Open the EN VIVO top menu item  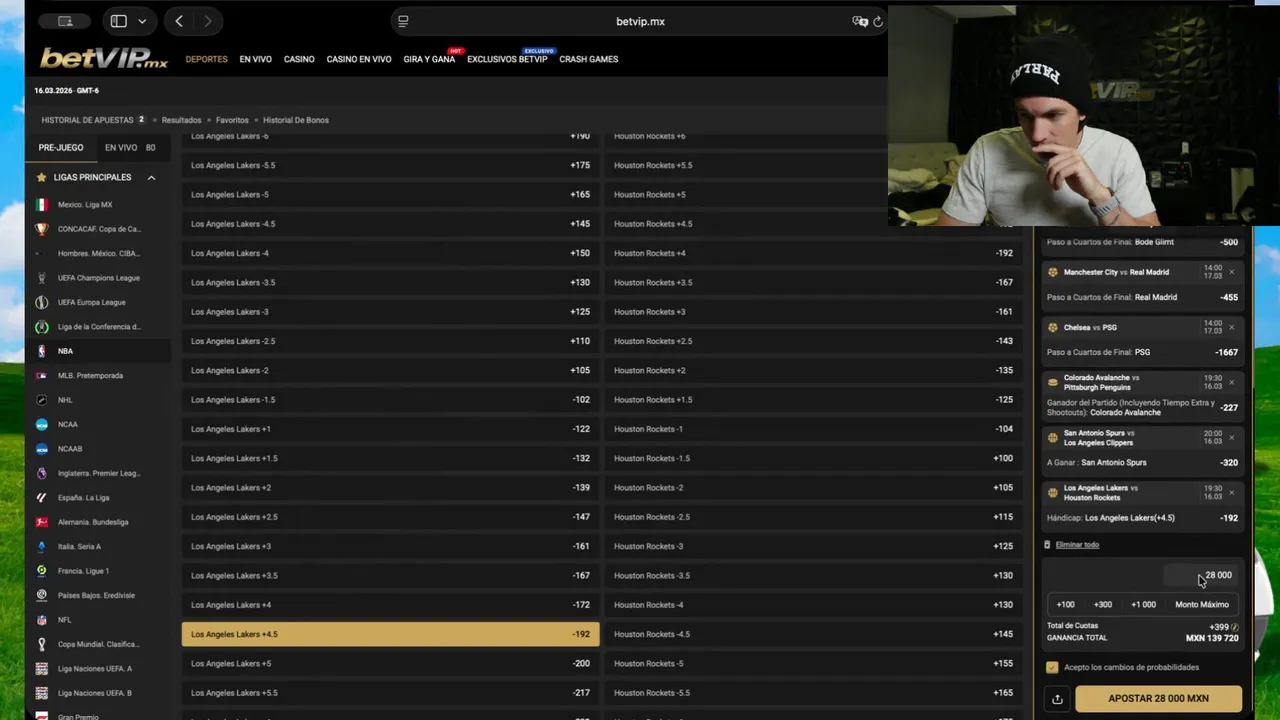pyautogui.click(x=255, y=59)
